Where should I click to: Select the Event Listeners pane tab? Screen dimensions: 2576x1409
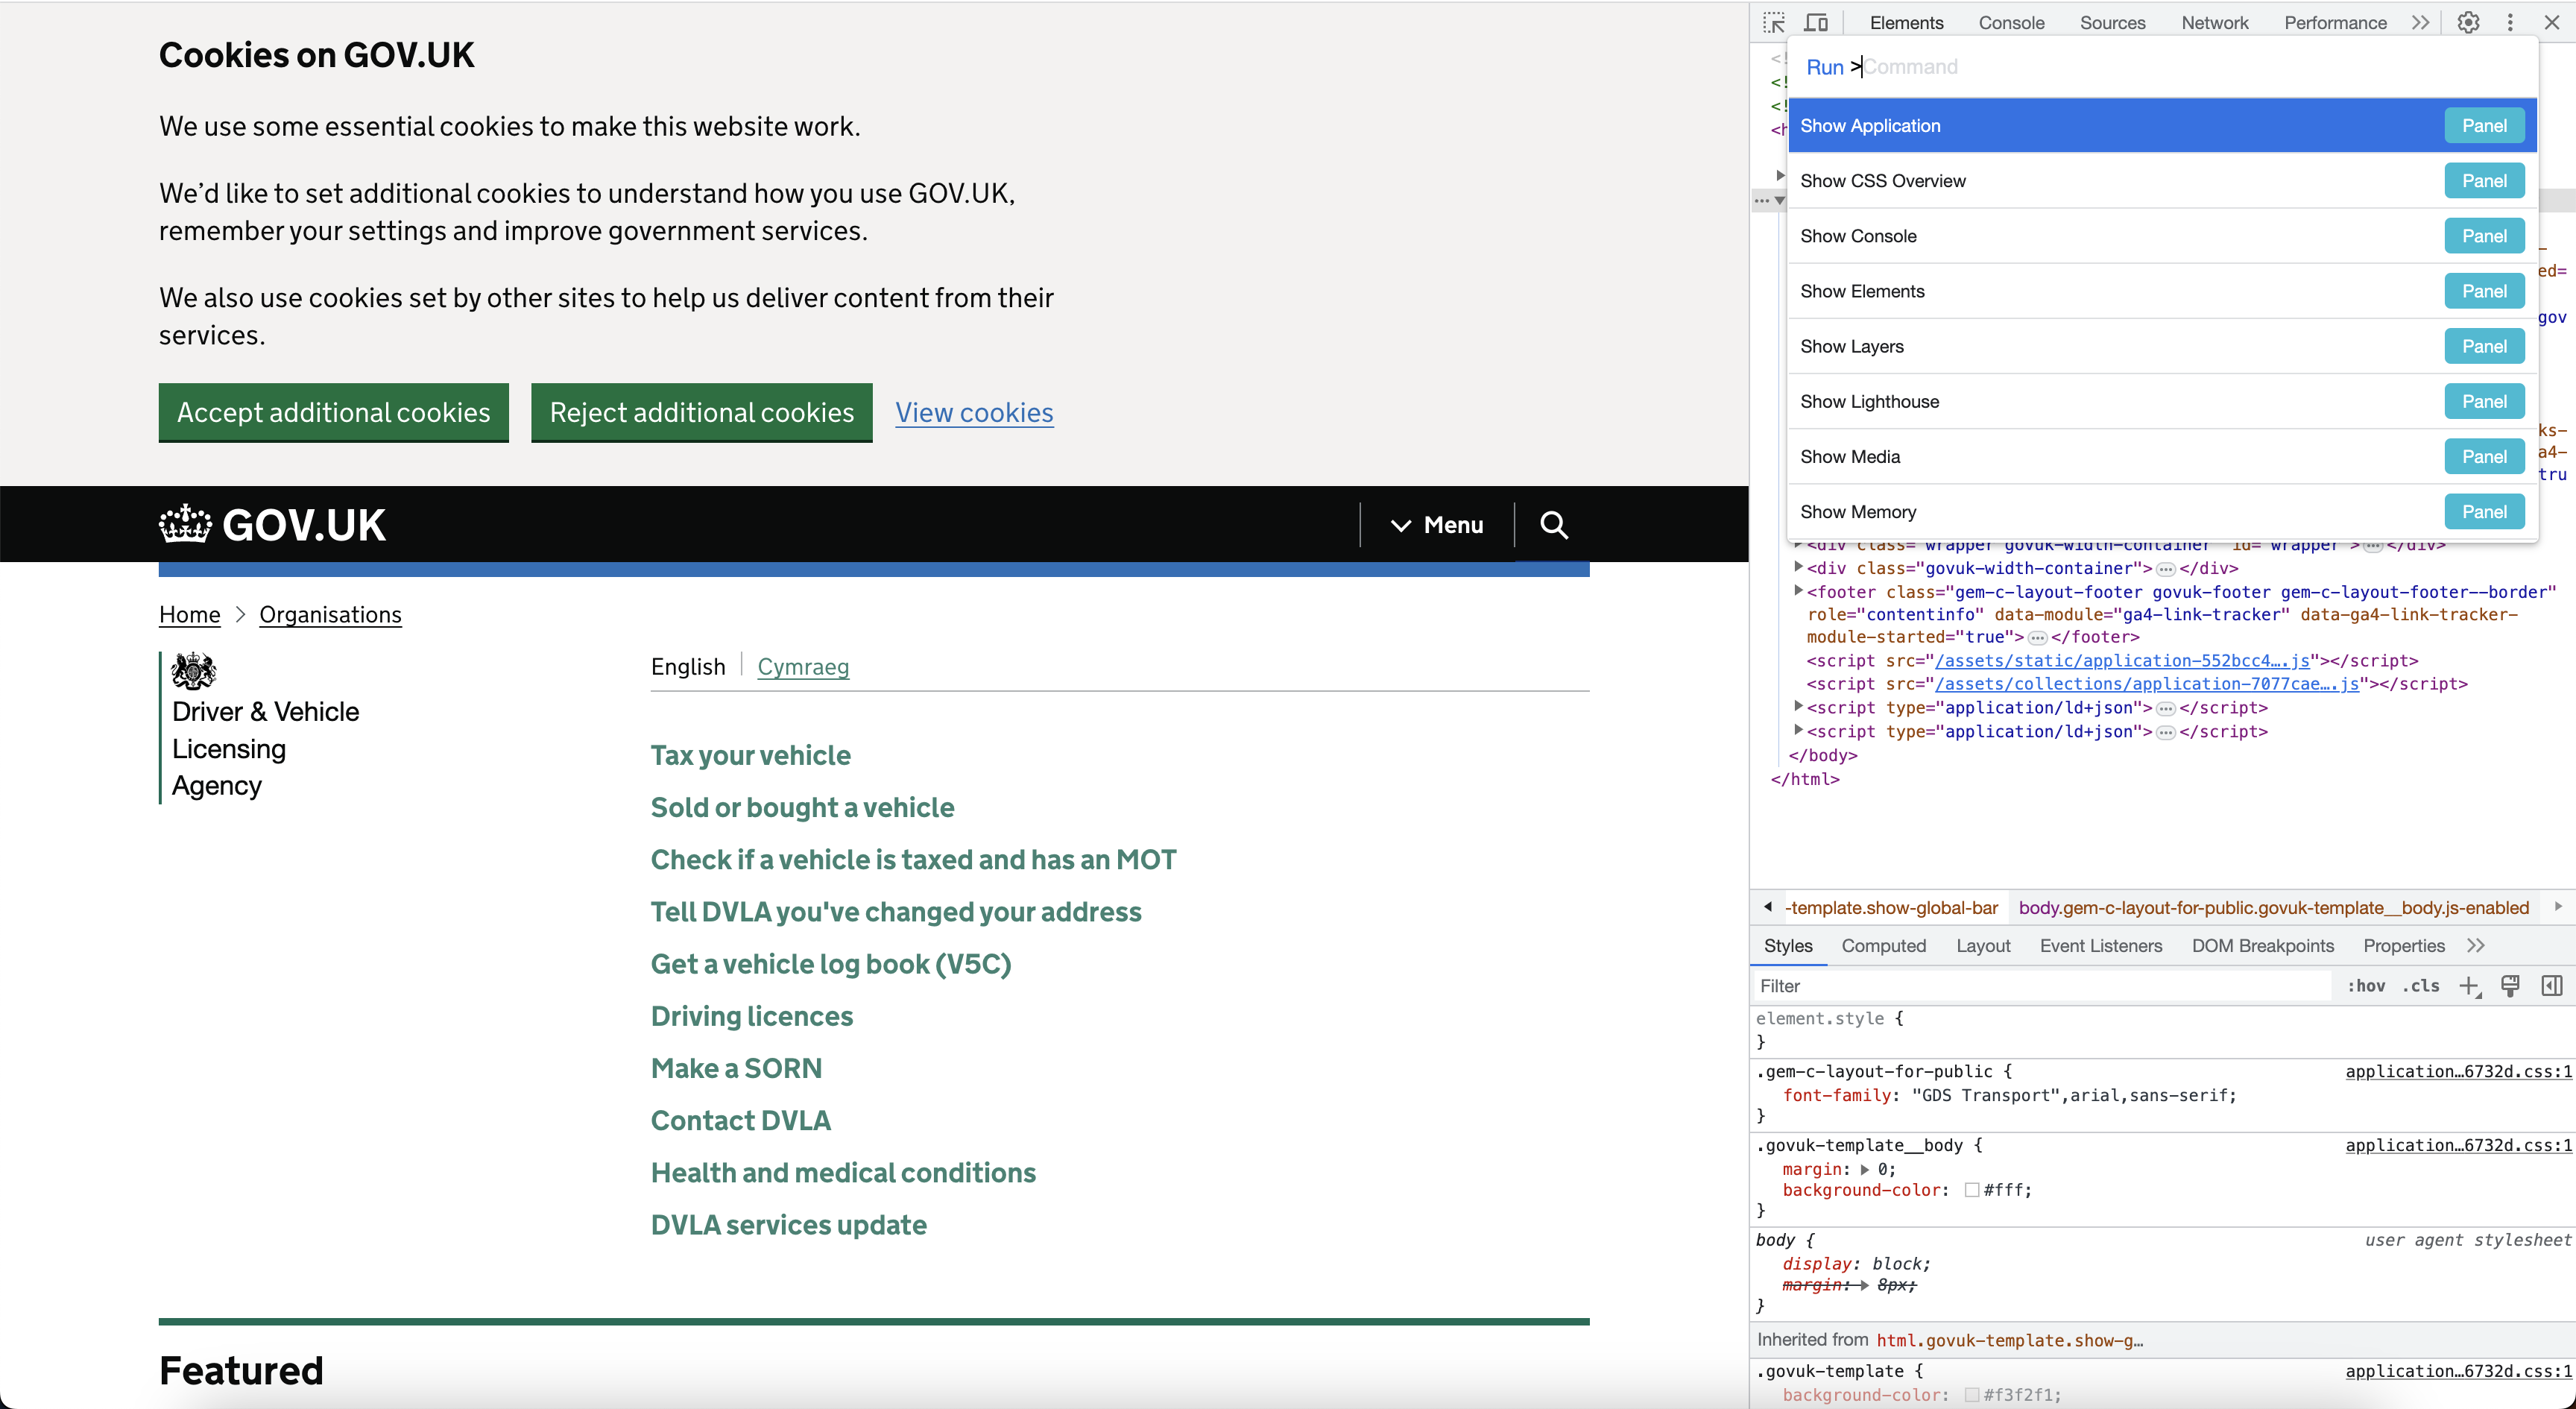tap(2101, 946)
